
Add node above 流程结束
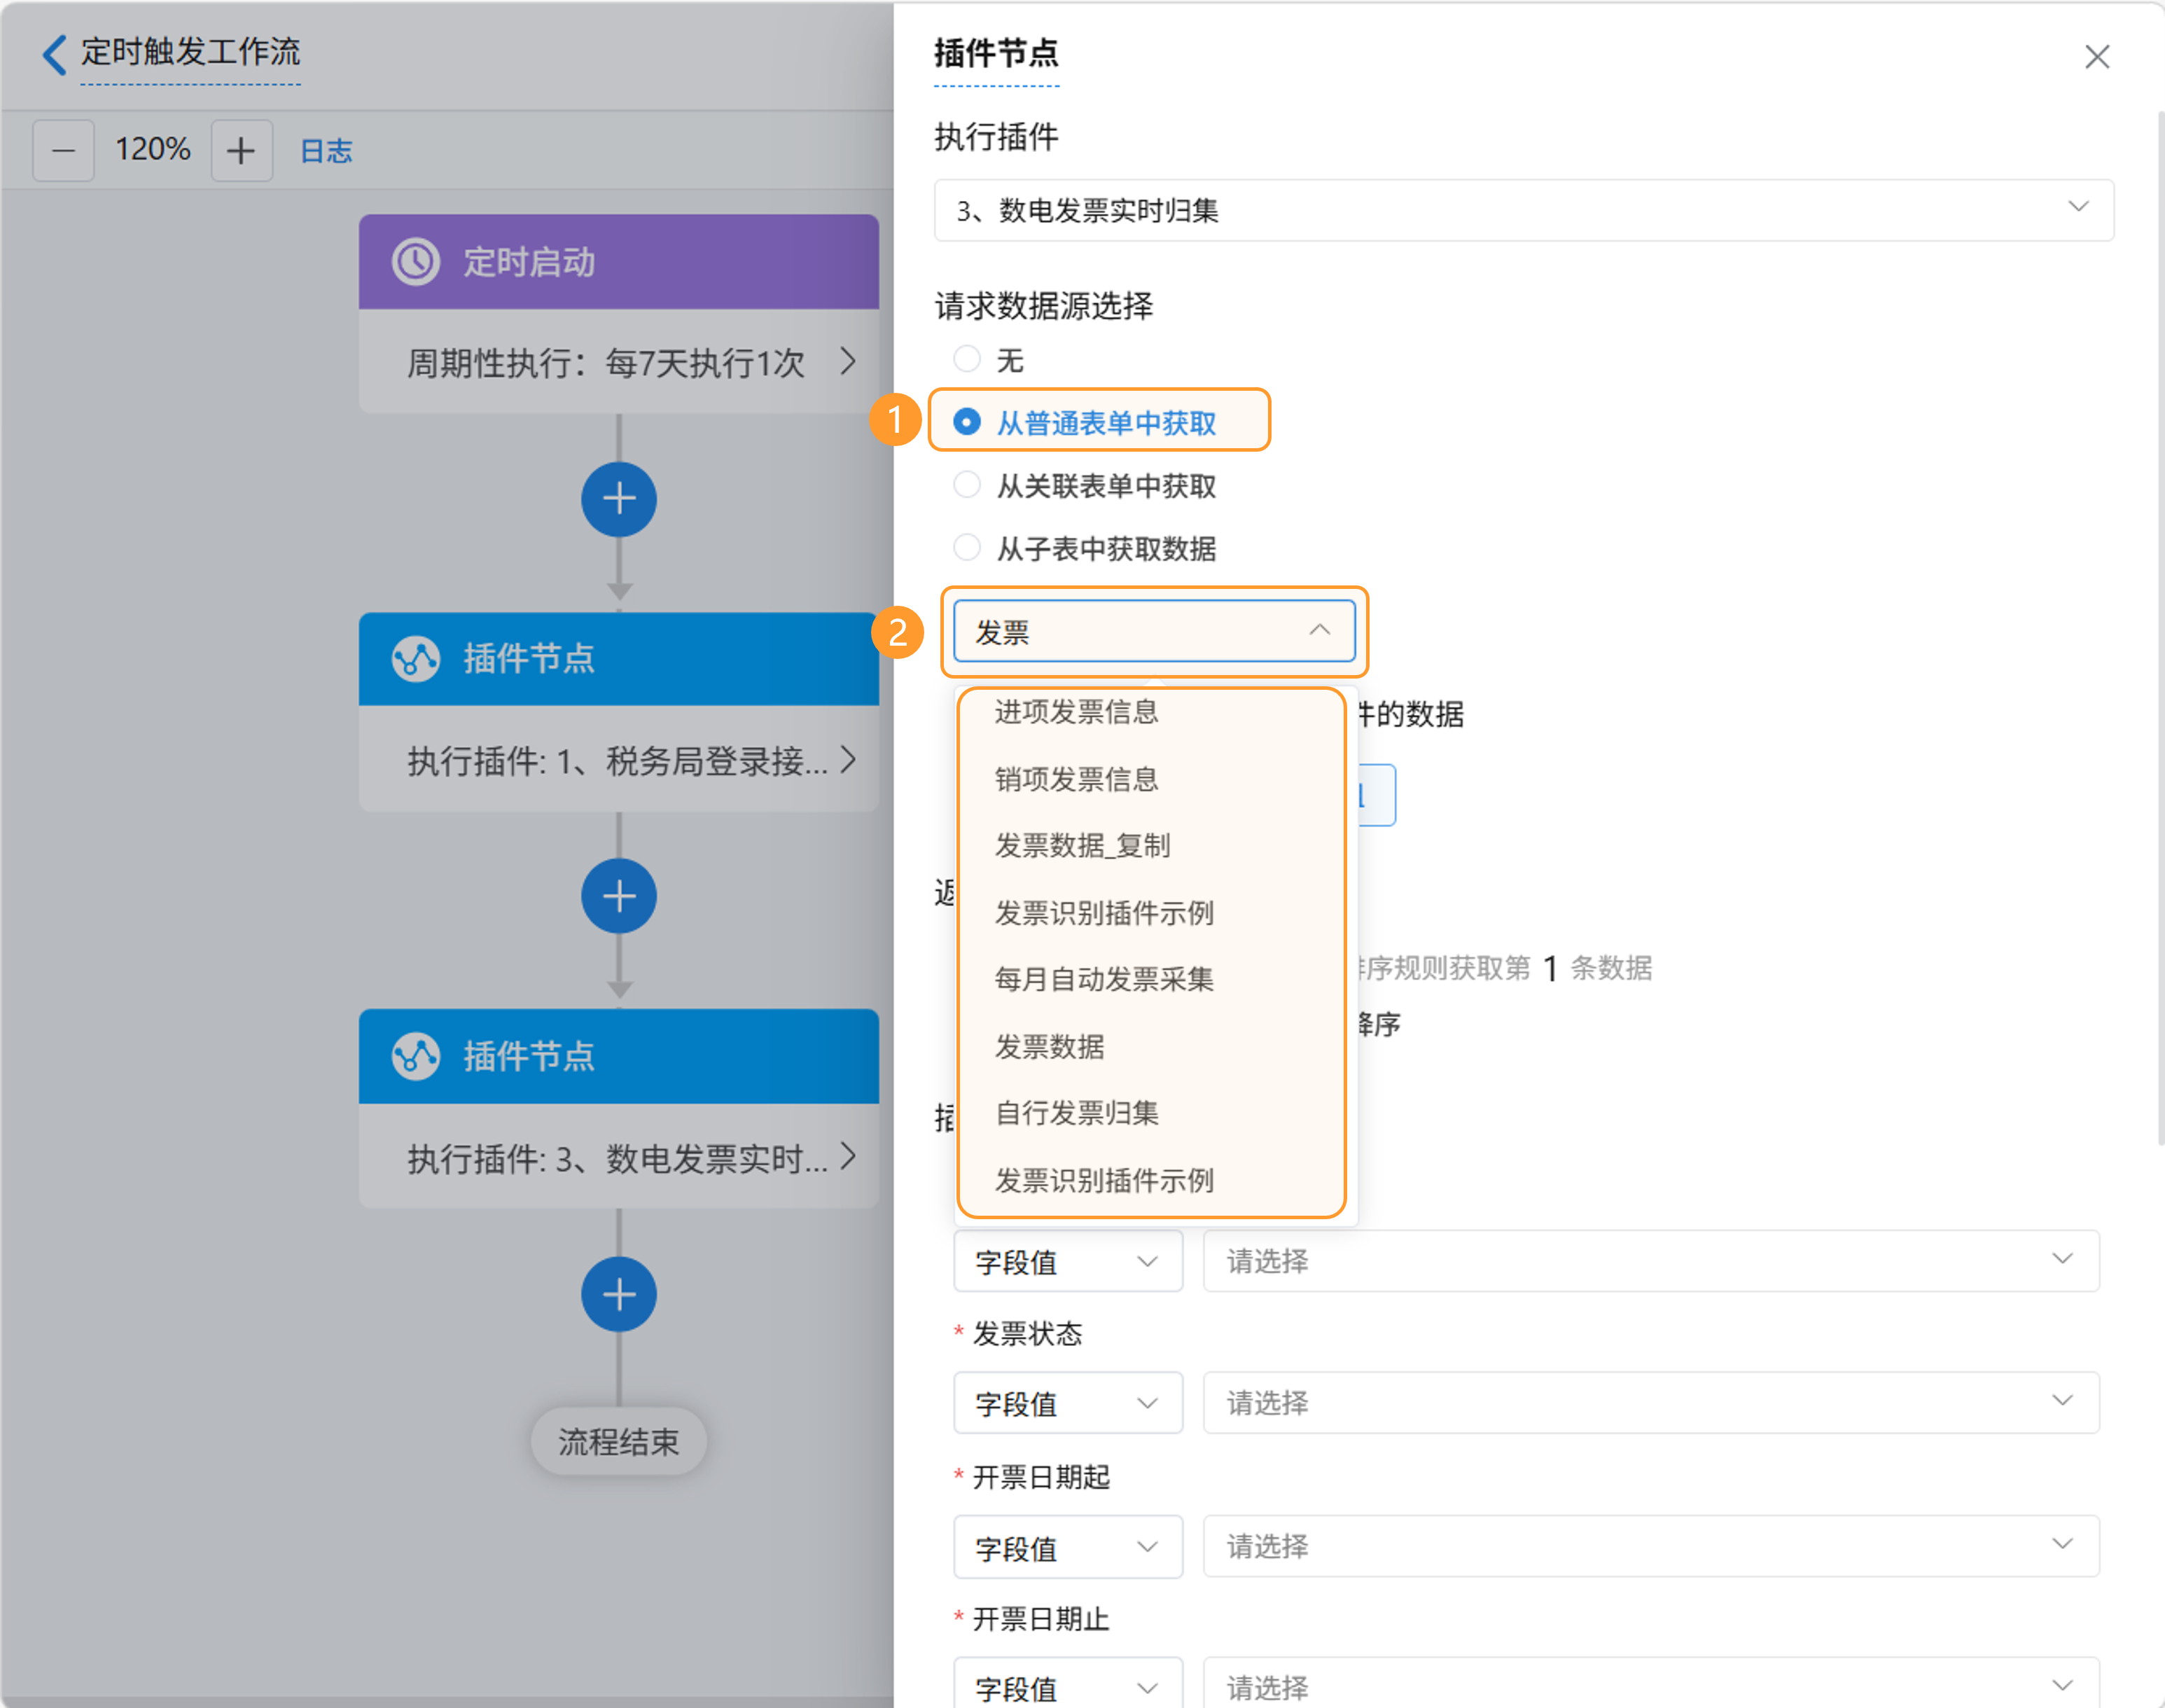click(x=619, y=1294)
